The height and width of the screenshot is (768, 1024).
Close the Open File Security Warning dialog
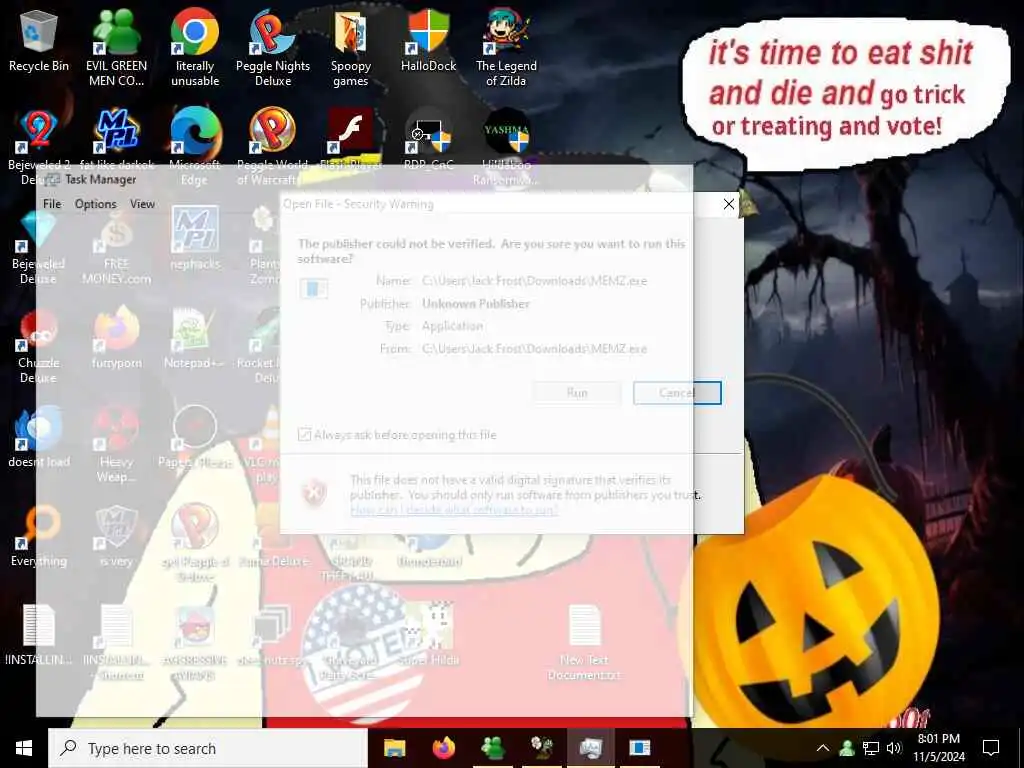(x=729, y=204)
